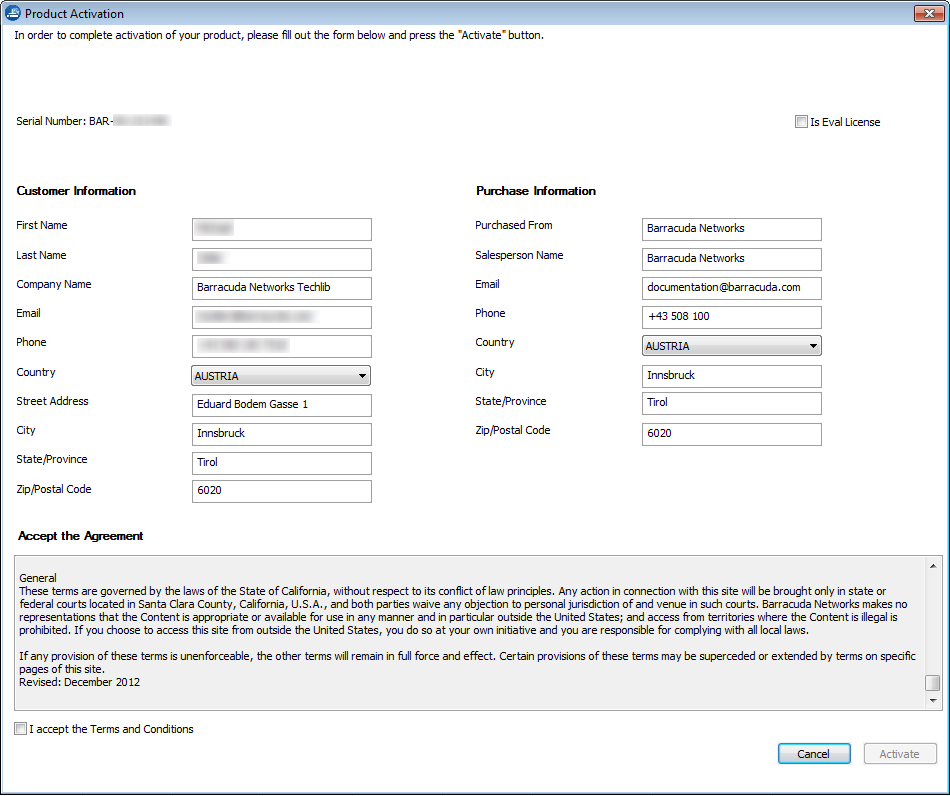
Task: Accept the Terms and Conditions checkbox
Action: pyautogui.click(x=21, y=729)
